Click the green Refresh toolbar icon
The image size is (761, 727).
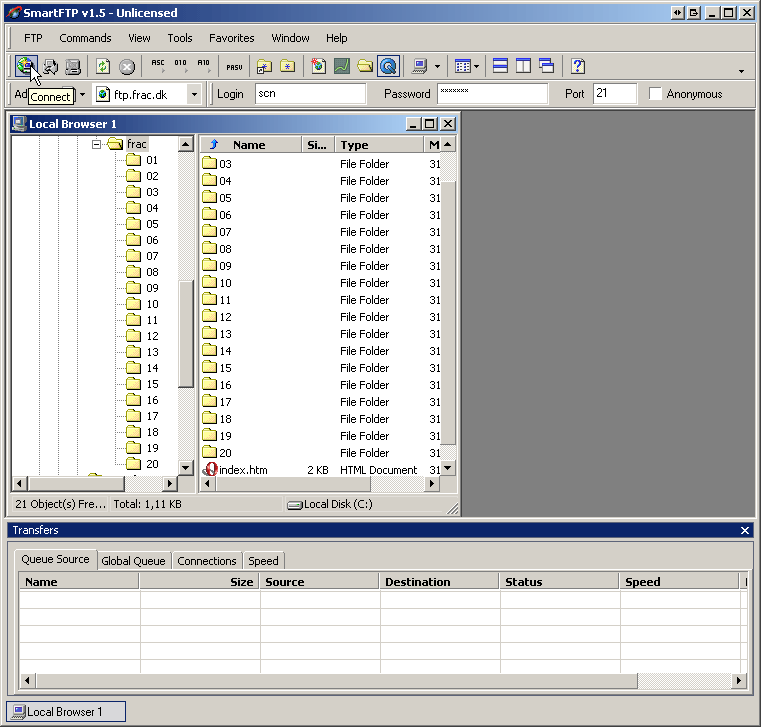(x=103, y=66)
